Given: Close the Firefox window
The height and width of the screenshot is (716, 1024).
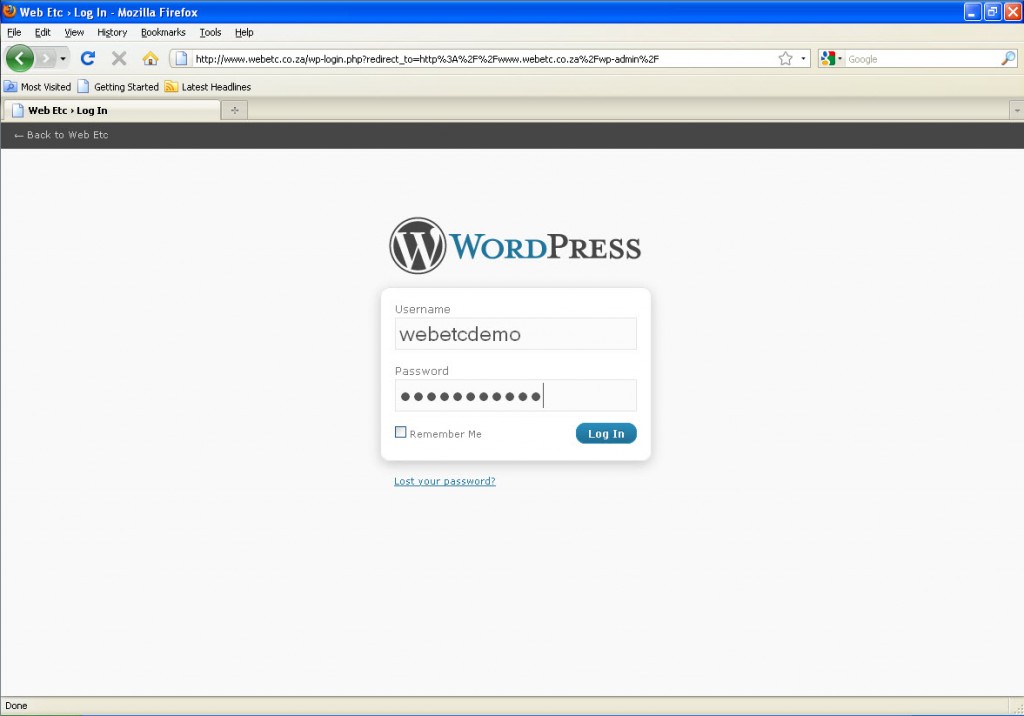Looking at the screenshot, I should click(1013, 12).
